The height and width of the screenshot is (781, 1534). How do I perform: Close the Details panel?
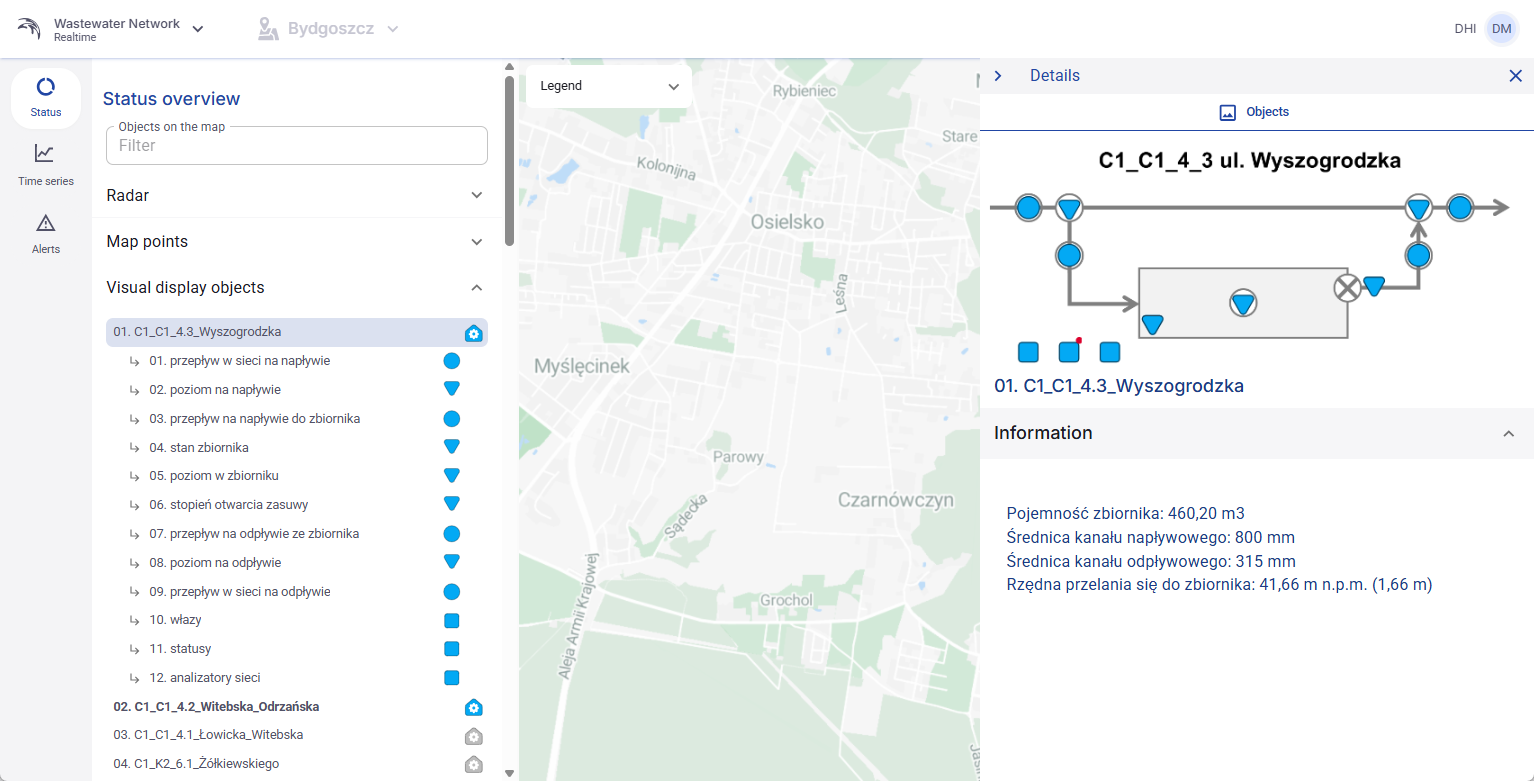[1516, 76]
